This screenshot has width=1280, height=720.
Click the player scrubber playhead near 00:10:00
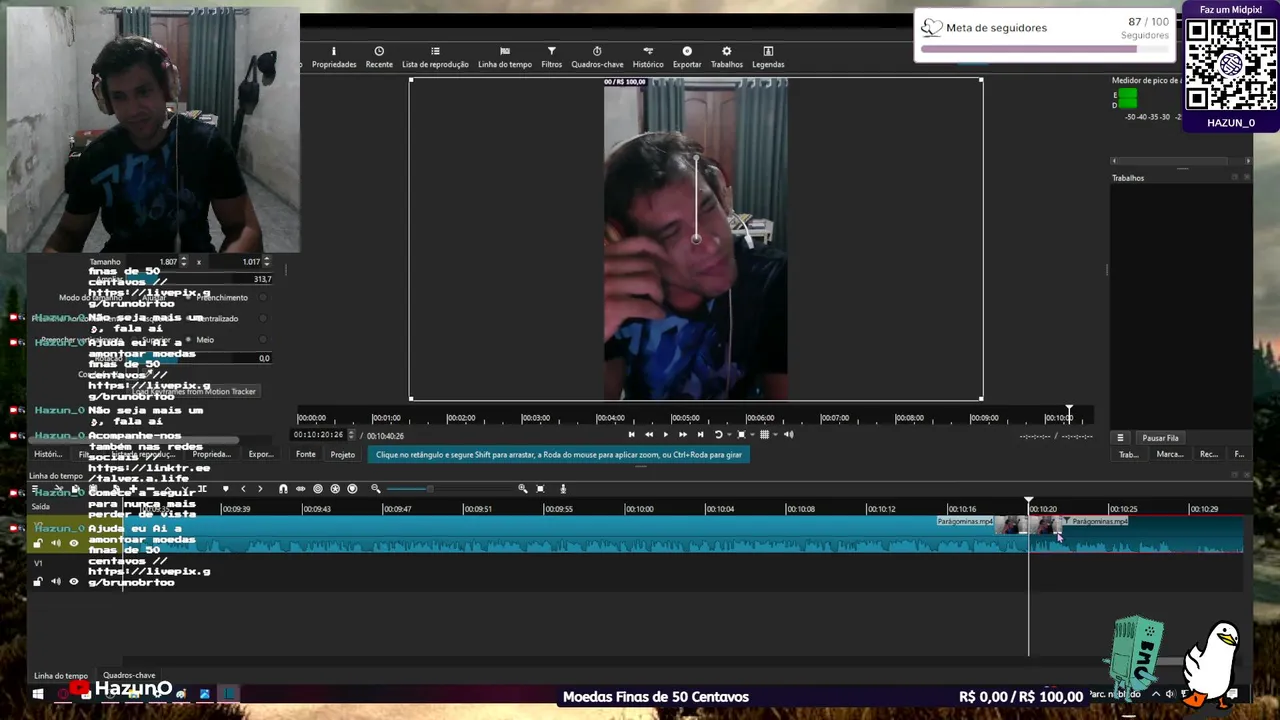(x=1069, y=411)
